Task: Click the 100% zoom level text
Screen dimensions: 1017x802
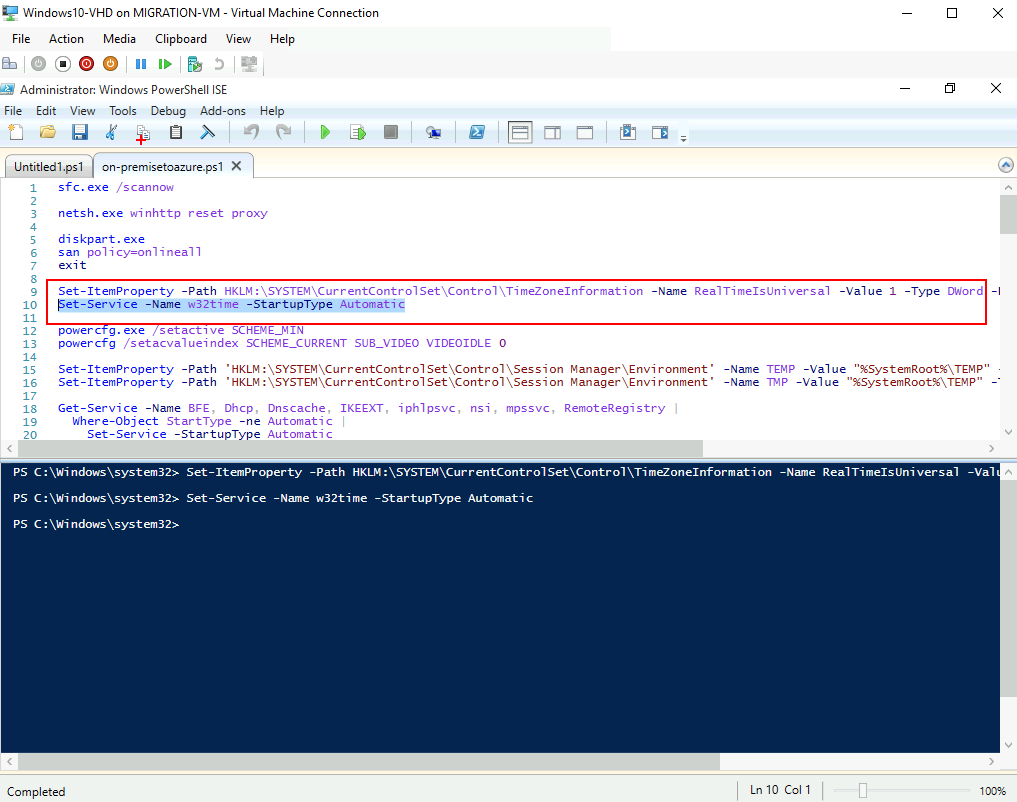Action: tap(992, 791)
